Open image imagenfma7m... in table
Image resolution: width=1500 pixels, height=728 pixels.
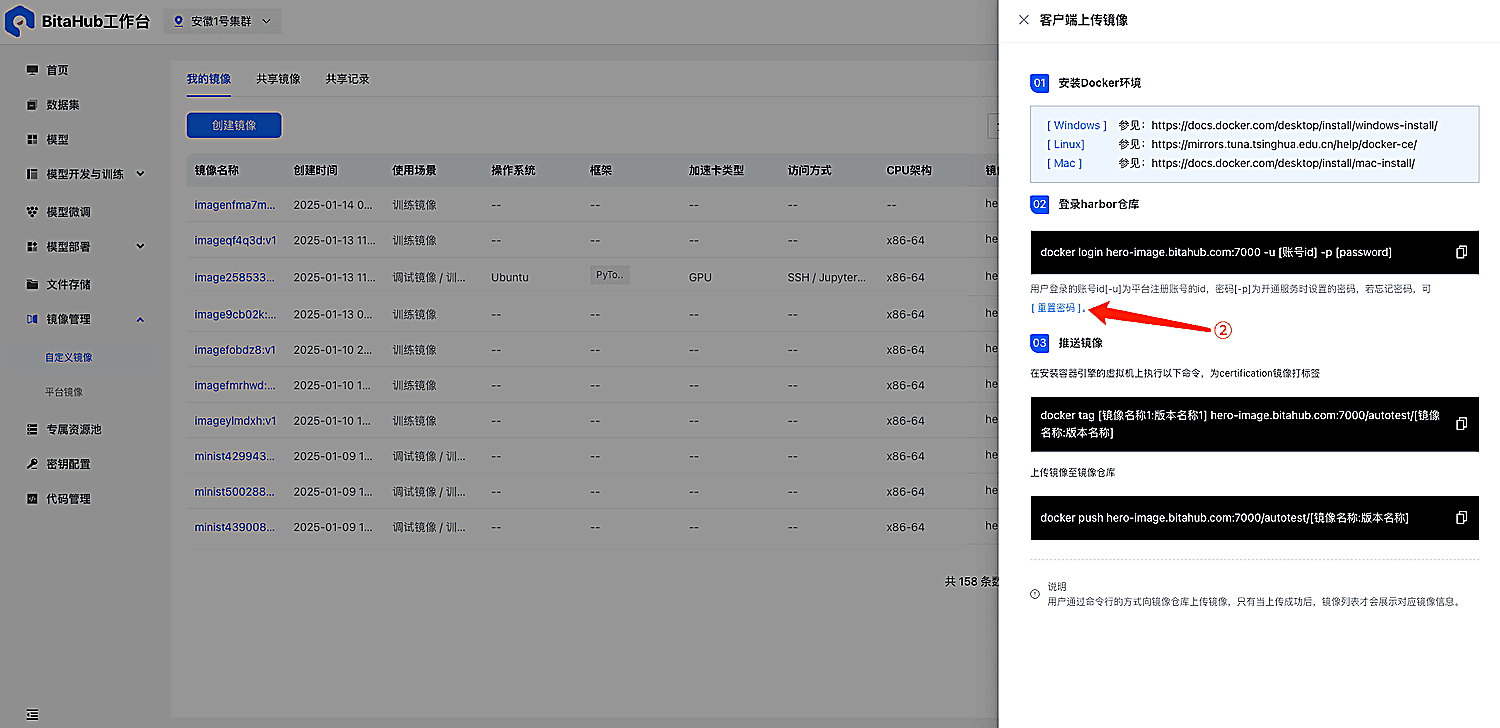(234, 205)
